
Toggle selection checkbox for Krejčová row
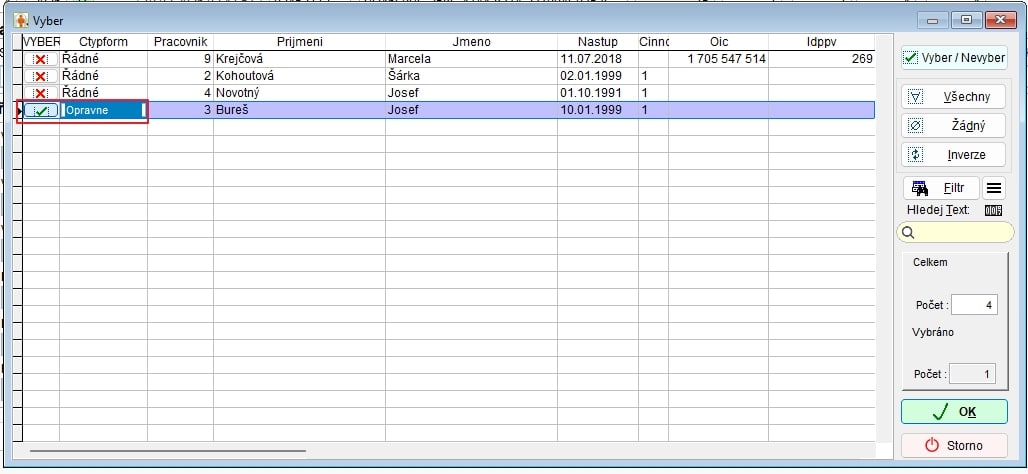pos(40,60)
